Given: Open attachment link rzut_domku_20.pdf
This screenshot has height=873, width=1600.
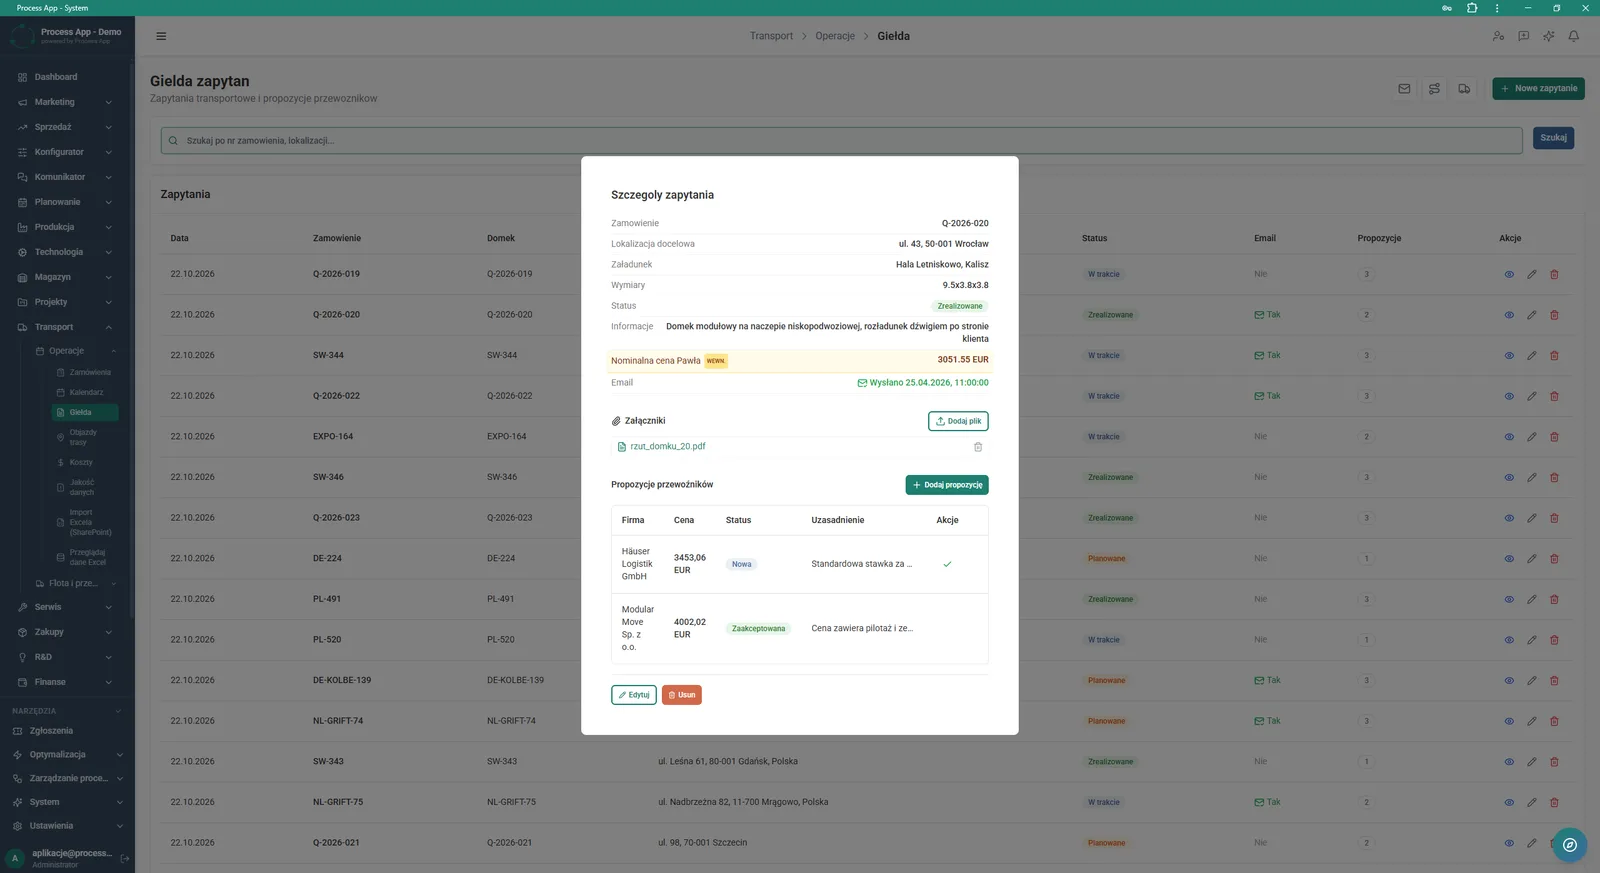Looking at the screenshot, I should 667,447.
